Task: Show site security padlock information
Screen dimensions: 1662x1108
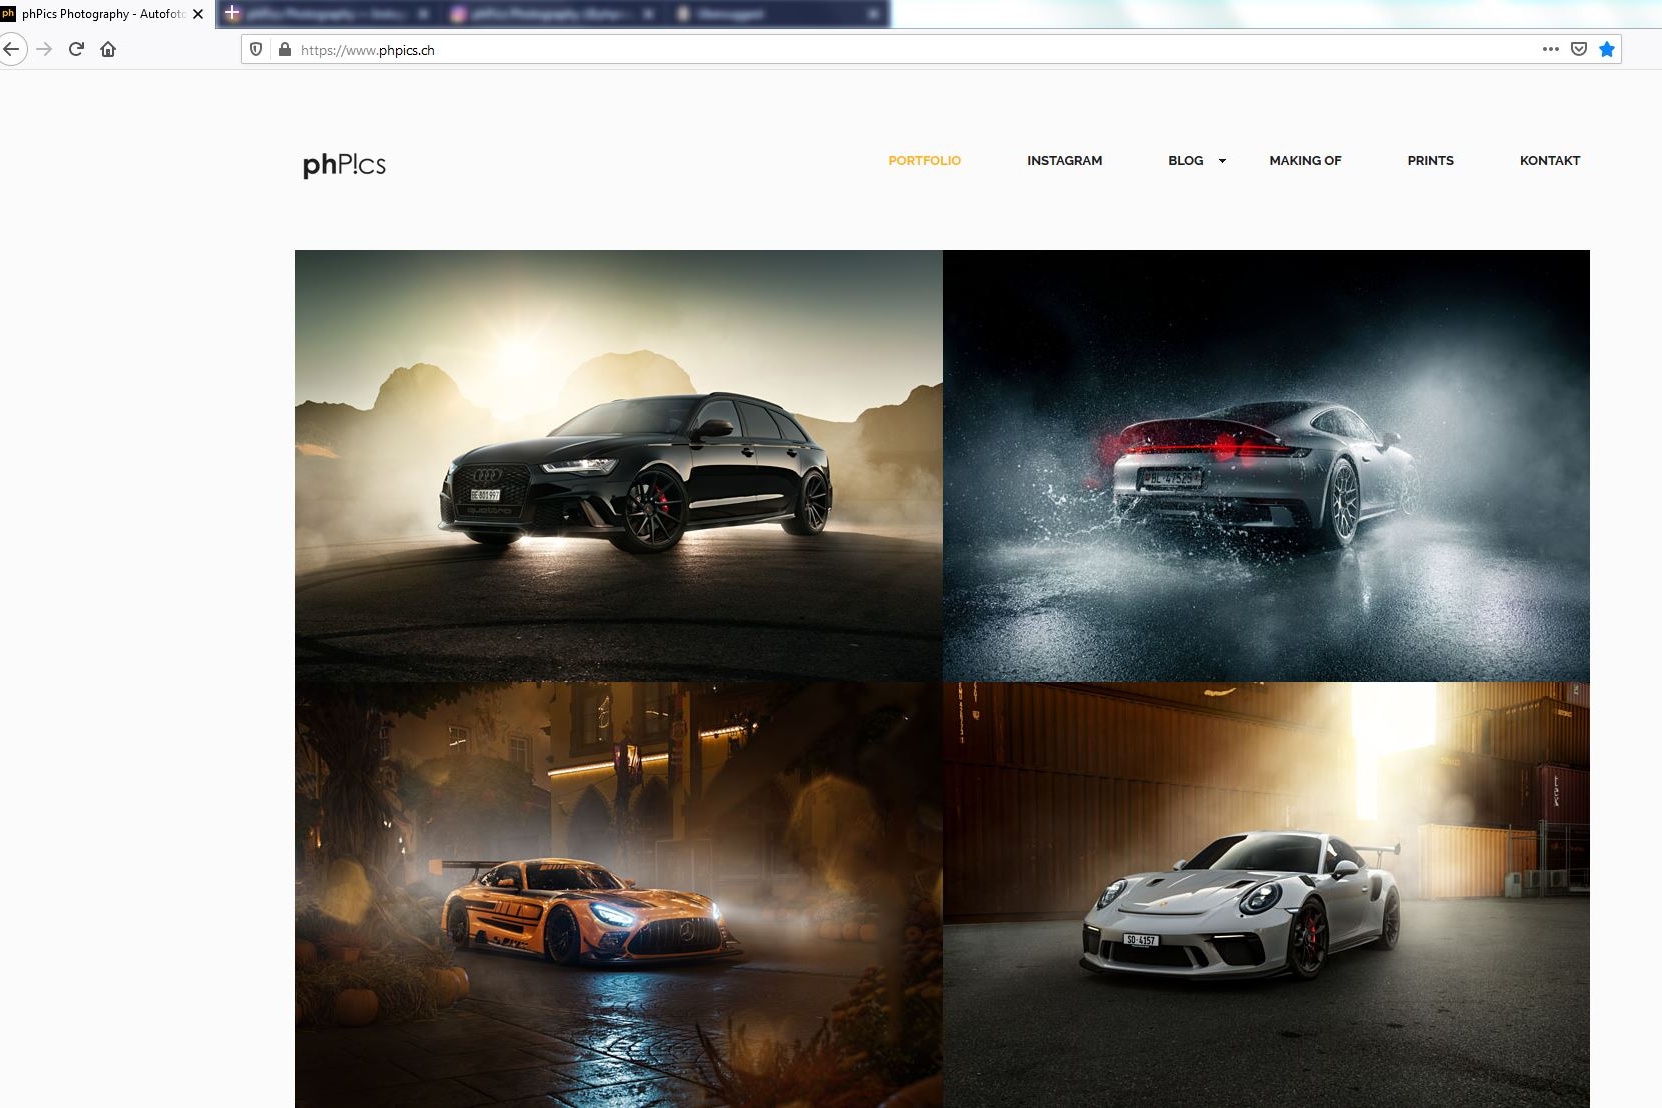Action: click(284, 49)
